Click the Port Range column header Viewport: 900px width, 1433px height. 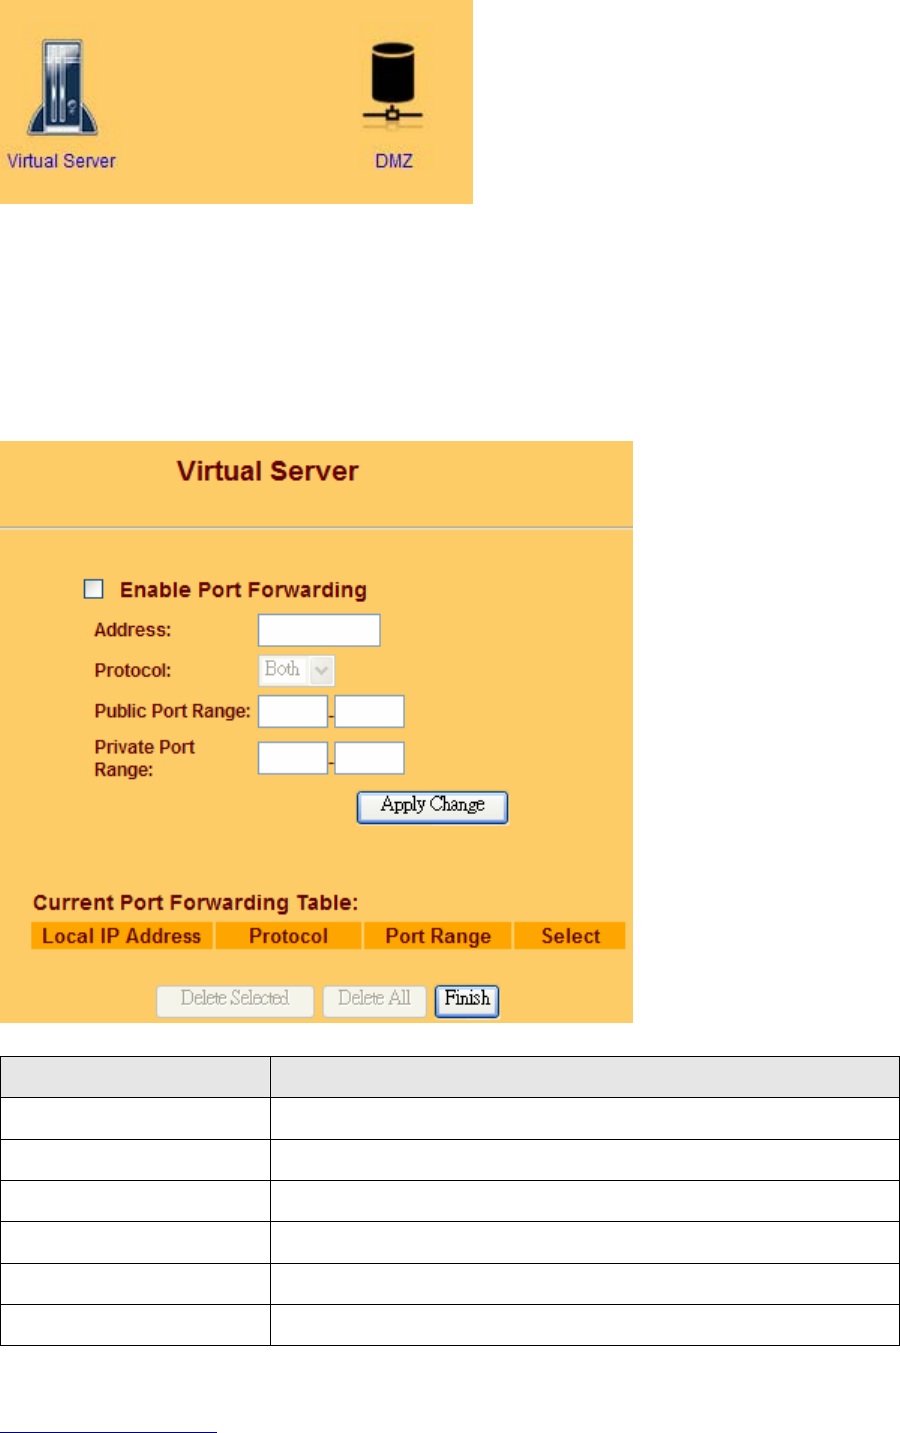(x=438, y=936)
